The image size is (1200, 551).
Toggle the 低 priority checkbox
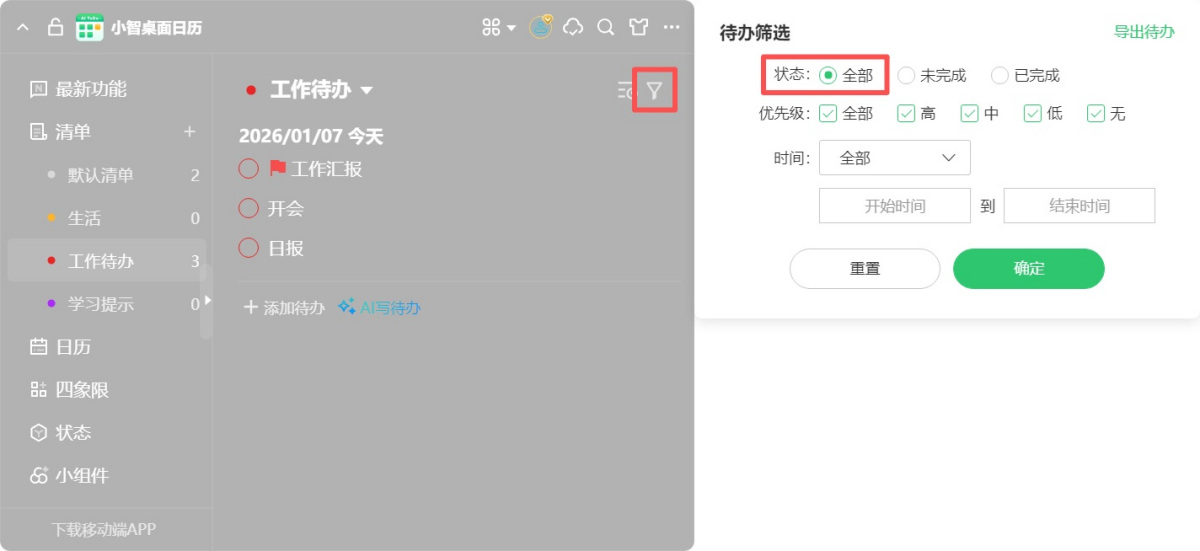(x=1032, y=114)
